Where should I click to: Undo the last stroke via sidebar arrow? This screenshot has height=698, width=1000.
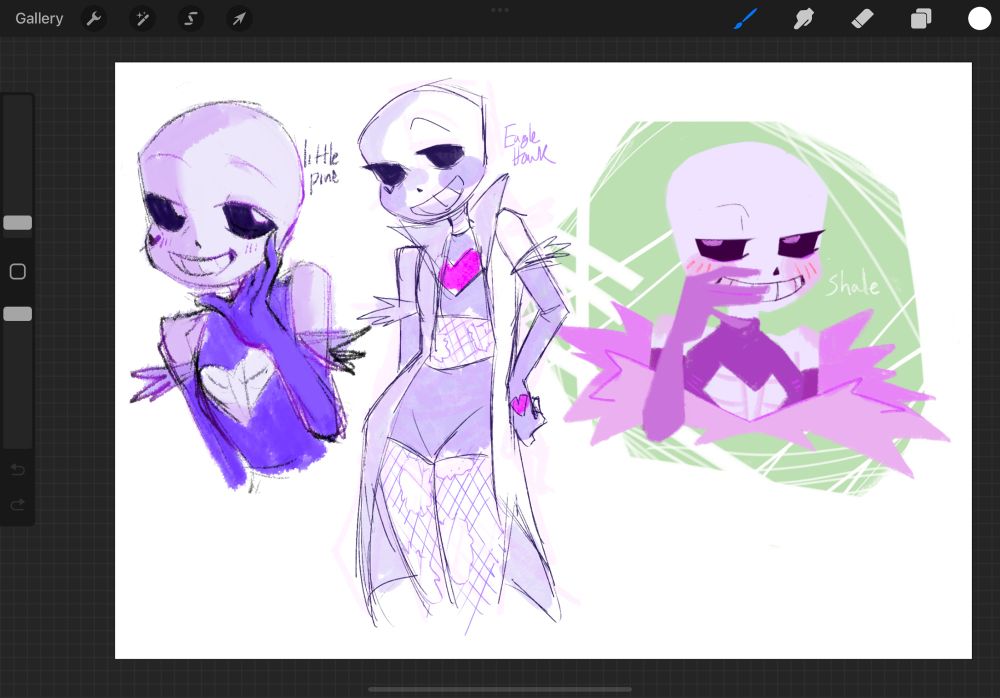pyautogui.click(x=18, y=470)
